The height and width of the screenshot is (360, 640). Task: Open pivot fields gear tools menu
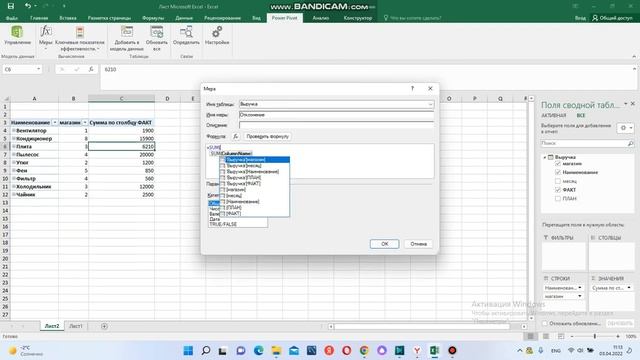[626, 128]
